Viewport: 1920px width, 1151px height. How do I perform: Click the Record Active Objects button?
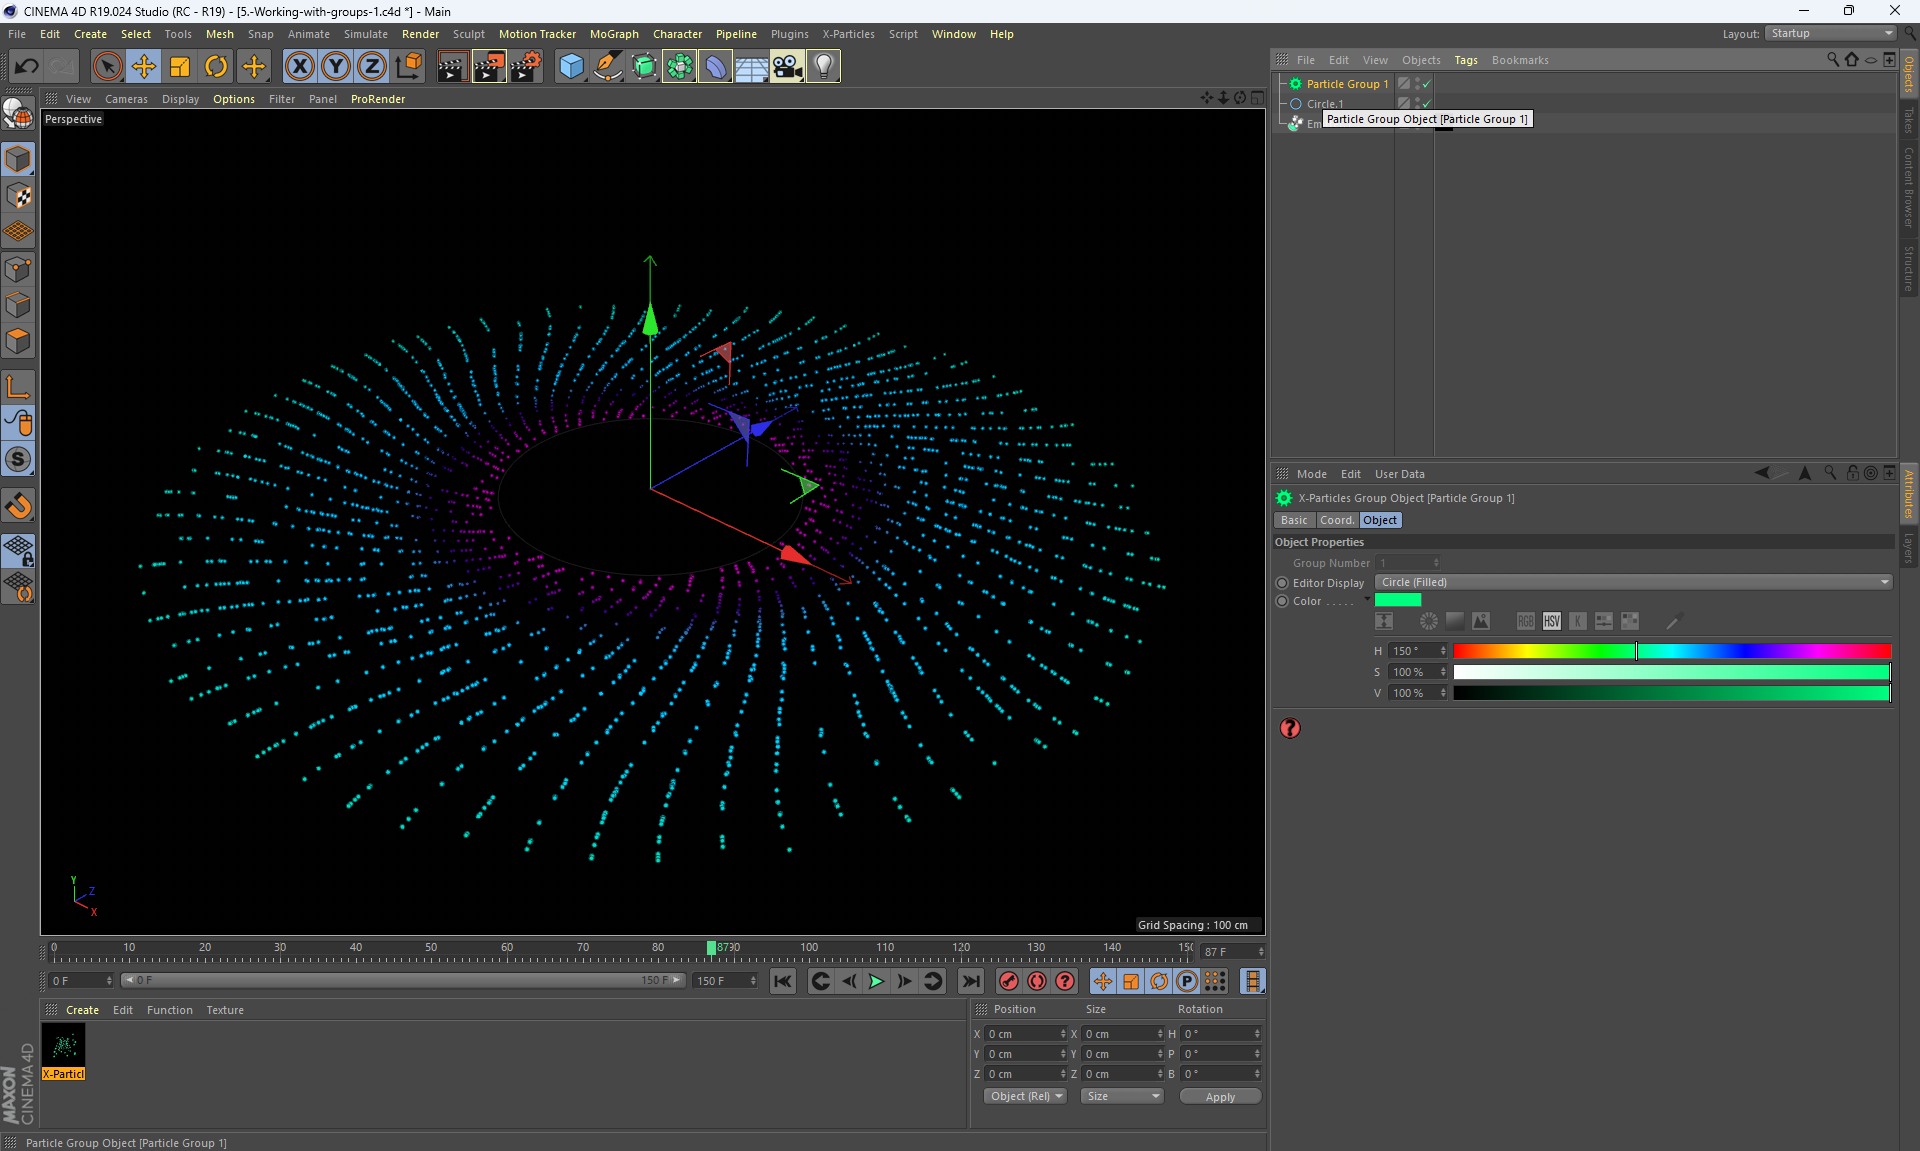point(1008,981)
